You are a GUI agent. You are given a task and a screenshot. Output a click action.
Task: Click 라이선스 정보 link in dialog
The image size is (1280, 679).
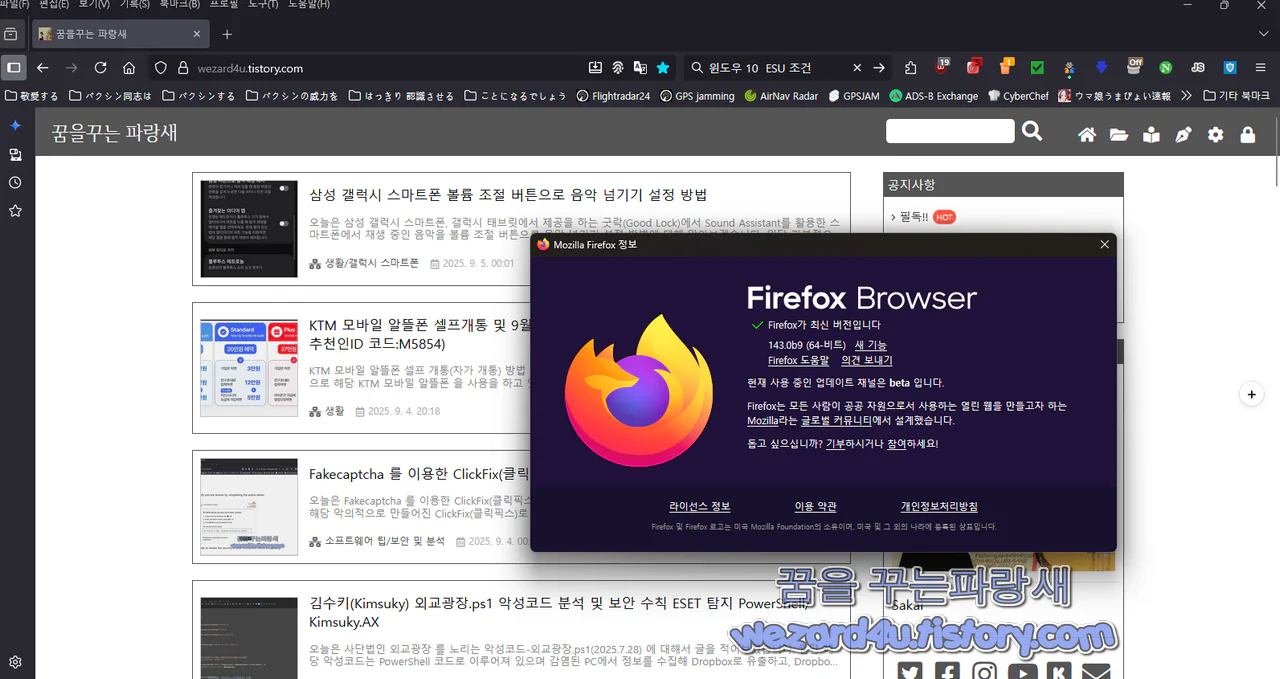700,506
